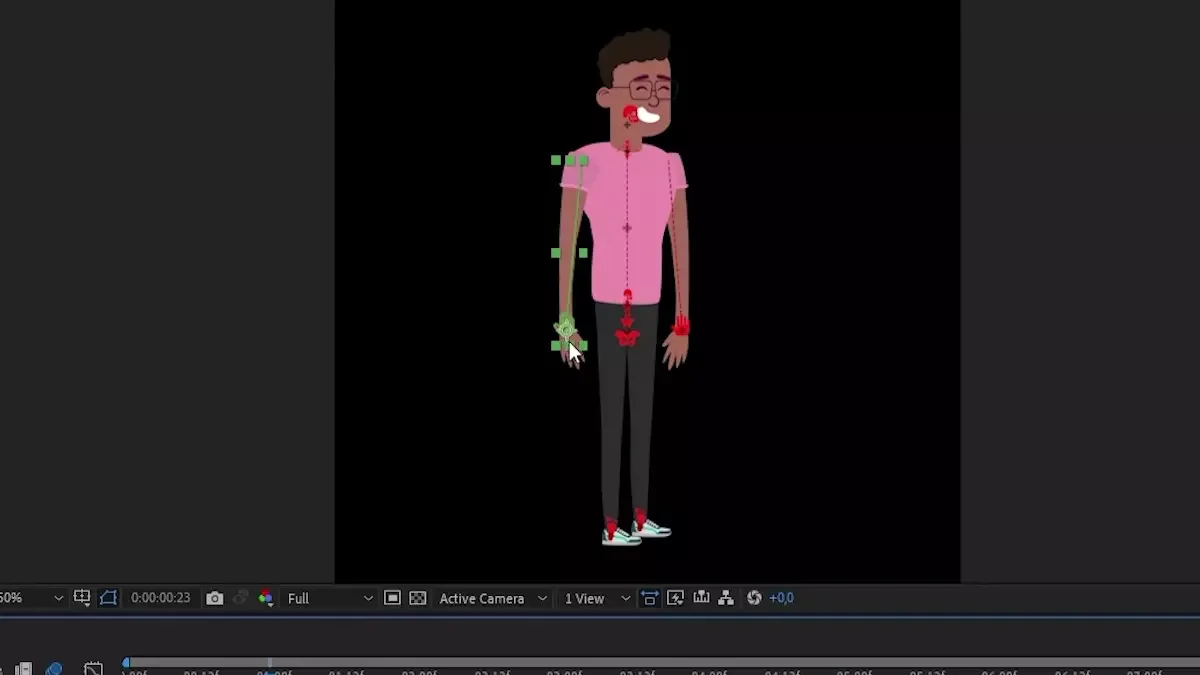Take a snapshot with the camera icon
The image size is (1200, 675).
pyautogui.click(x=214, y=598)
